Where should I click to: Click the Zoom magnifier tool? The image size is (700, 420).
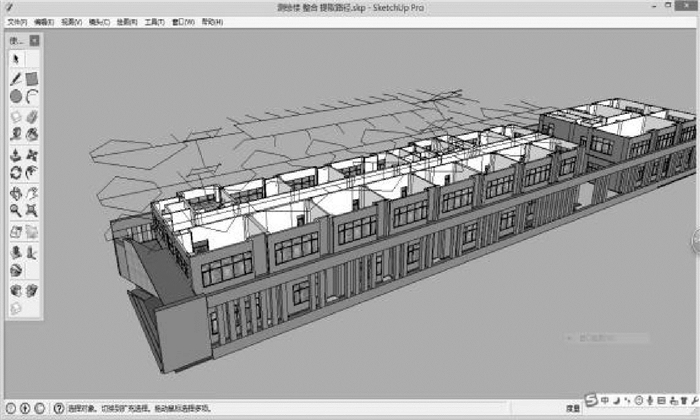click(16, 211)
